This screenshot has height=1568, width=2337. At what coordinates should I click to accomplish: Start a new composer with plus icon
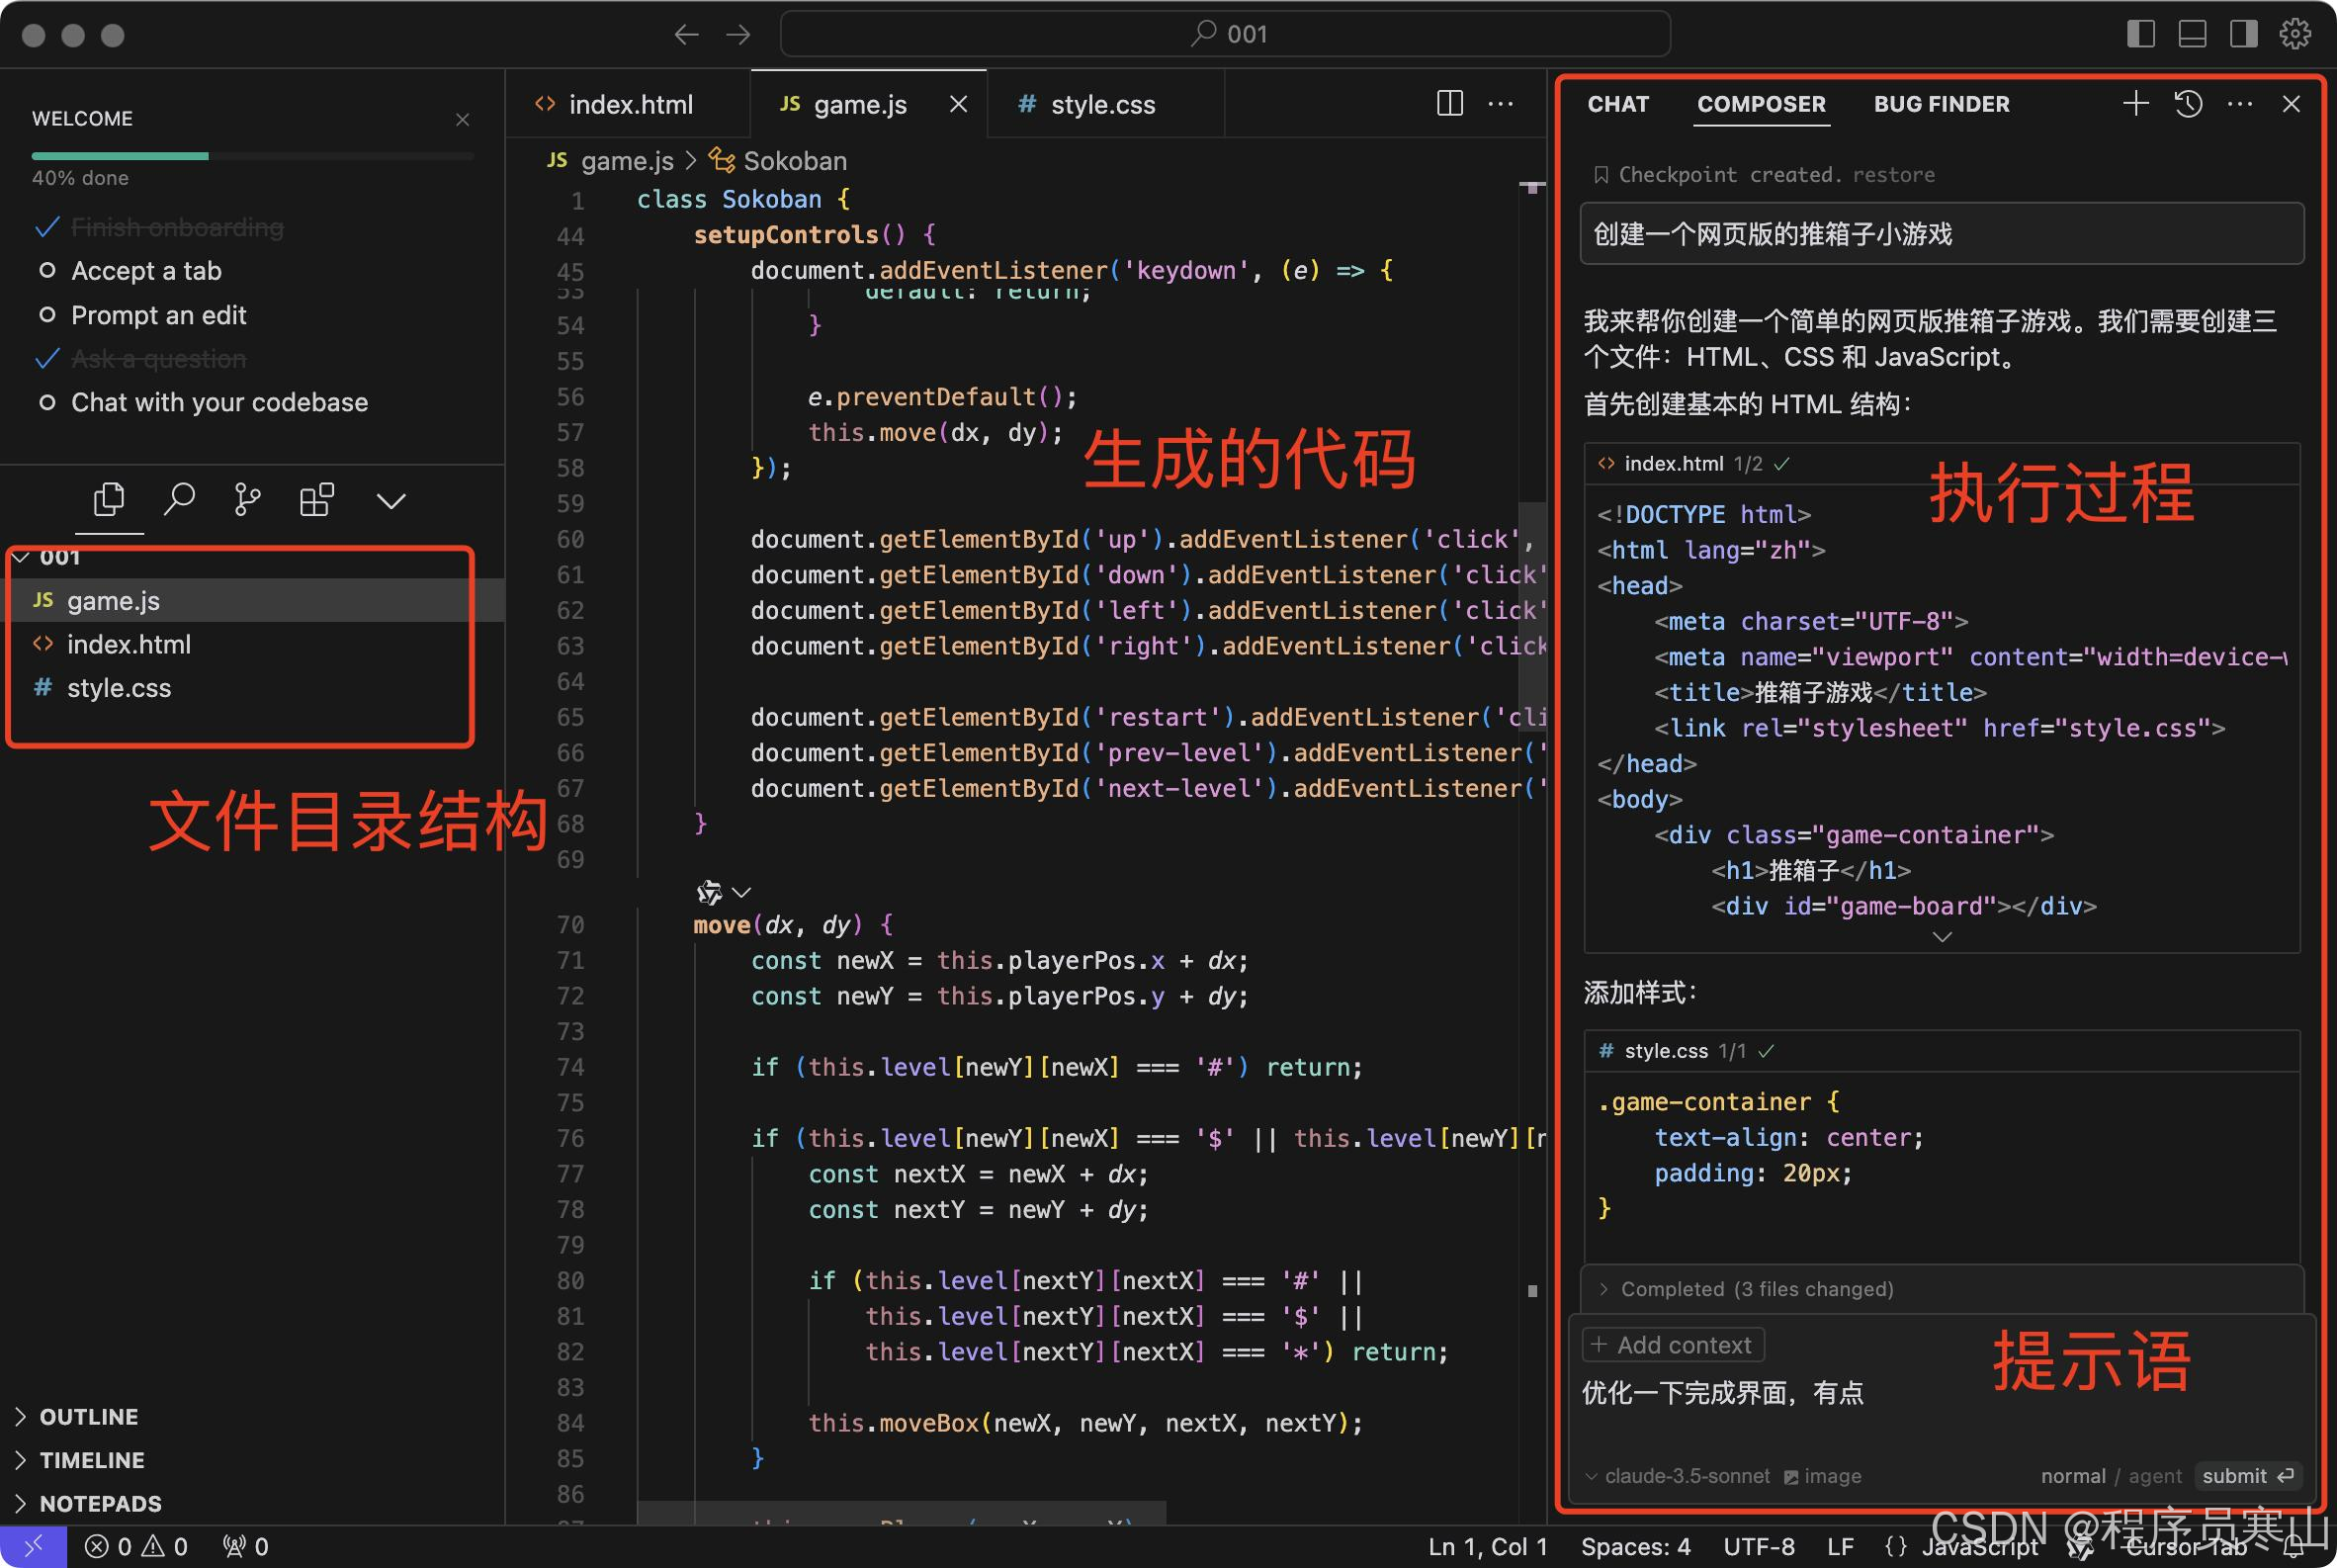pos(2135,104)
